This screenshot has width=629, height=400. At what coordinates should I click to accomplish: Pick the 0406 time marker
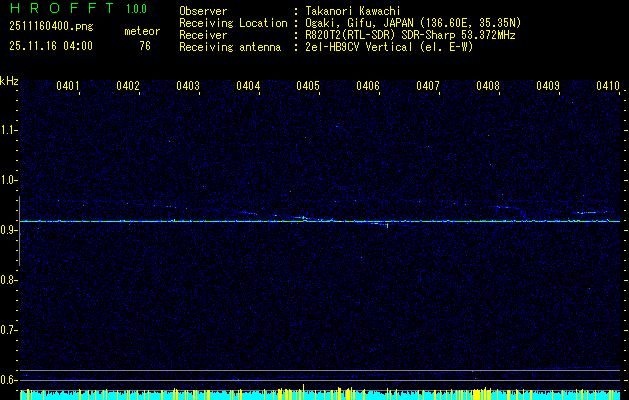click(368, 86)
